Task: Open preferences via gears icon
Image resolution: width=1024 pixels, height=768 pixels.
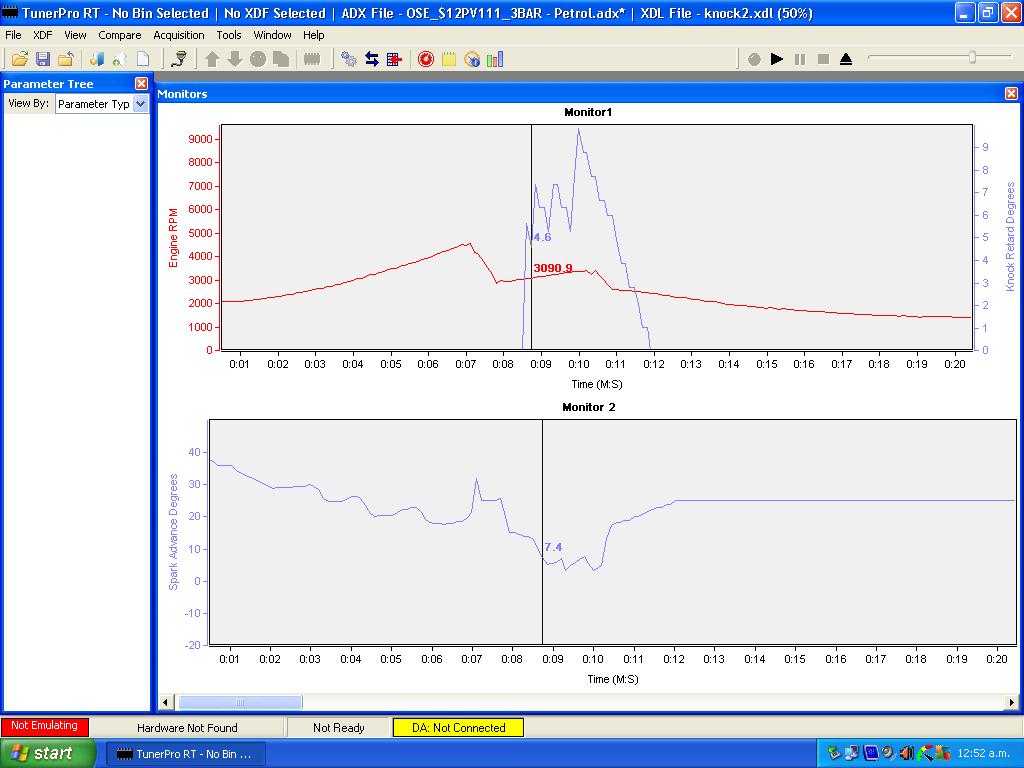Action: (x=349, y=59)
